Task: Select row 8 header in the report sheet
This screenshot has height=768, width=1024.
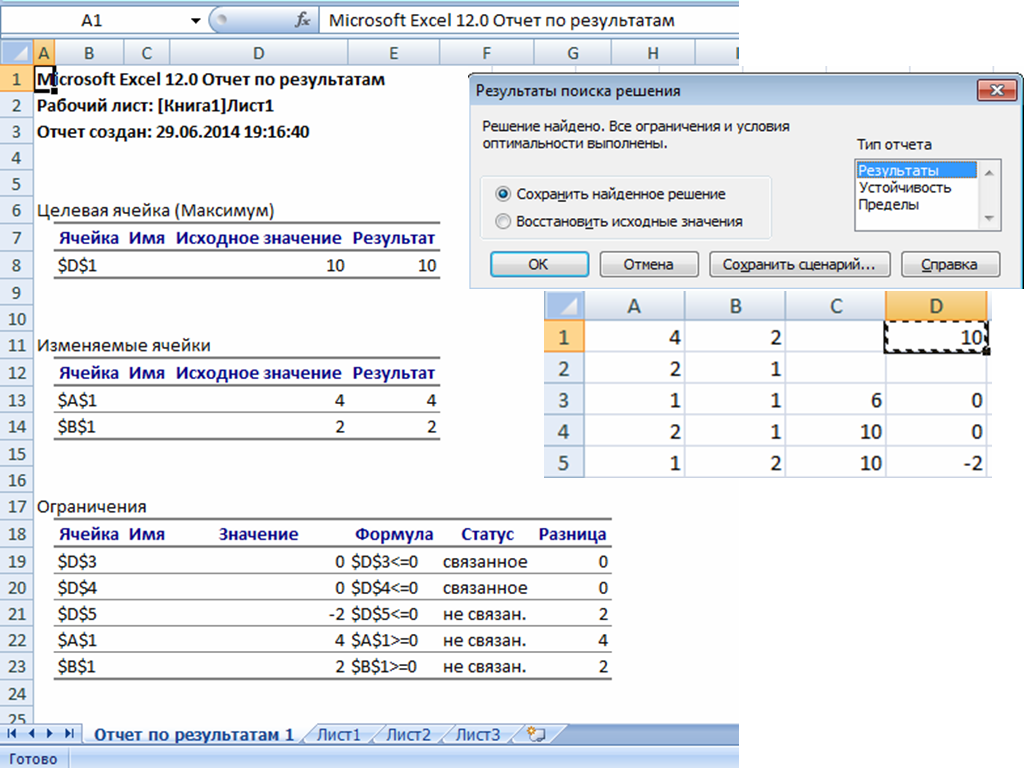Action: [16, 265]
